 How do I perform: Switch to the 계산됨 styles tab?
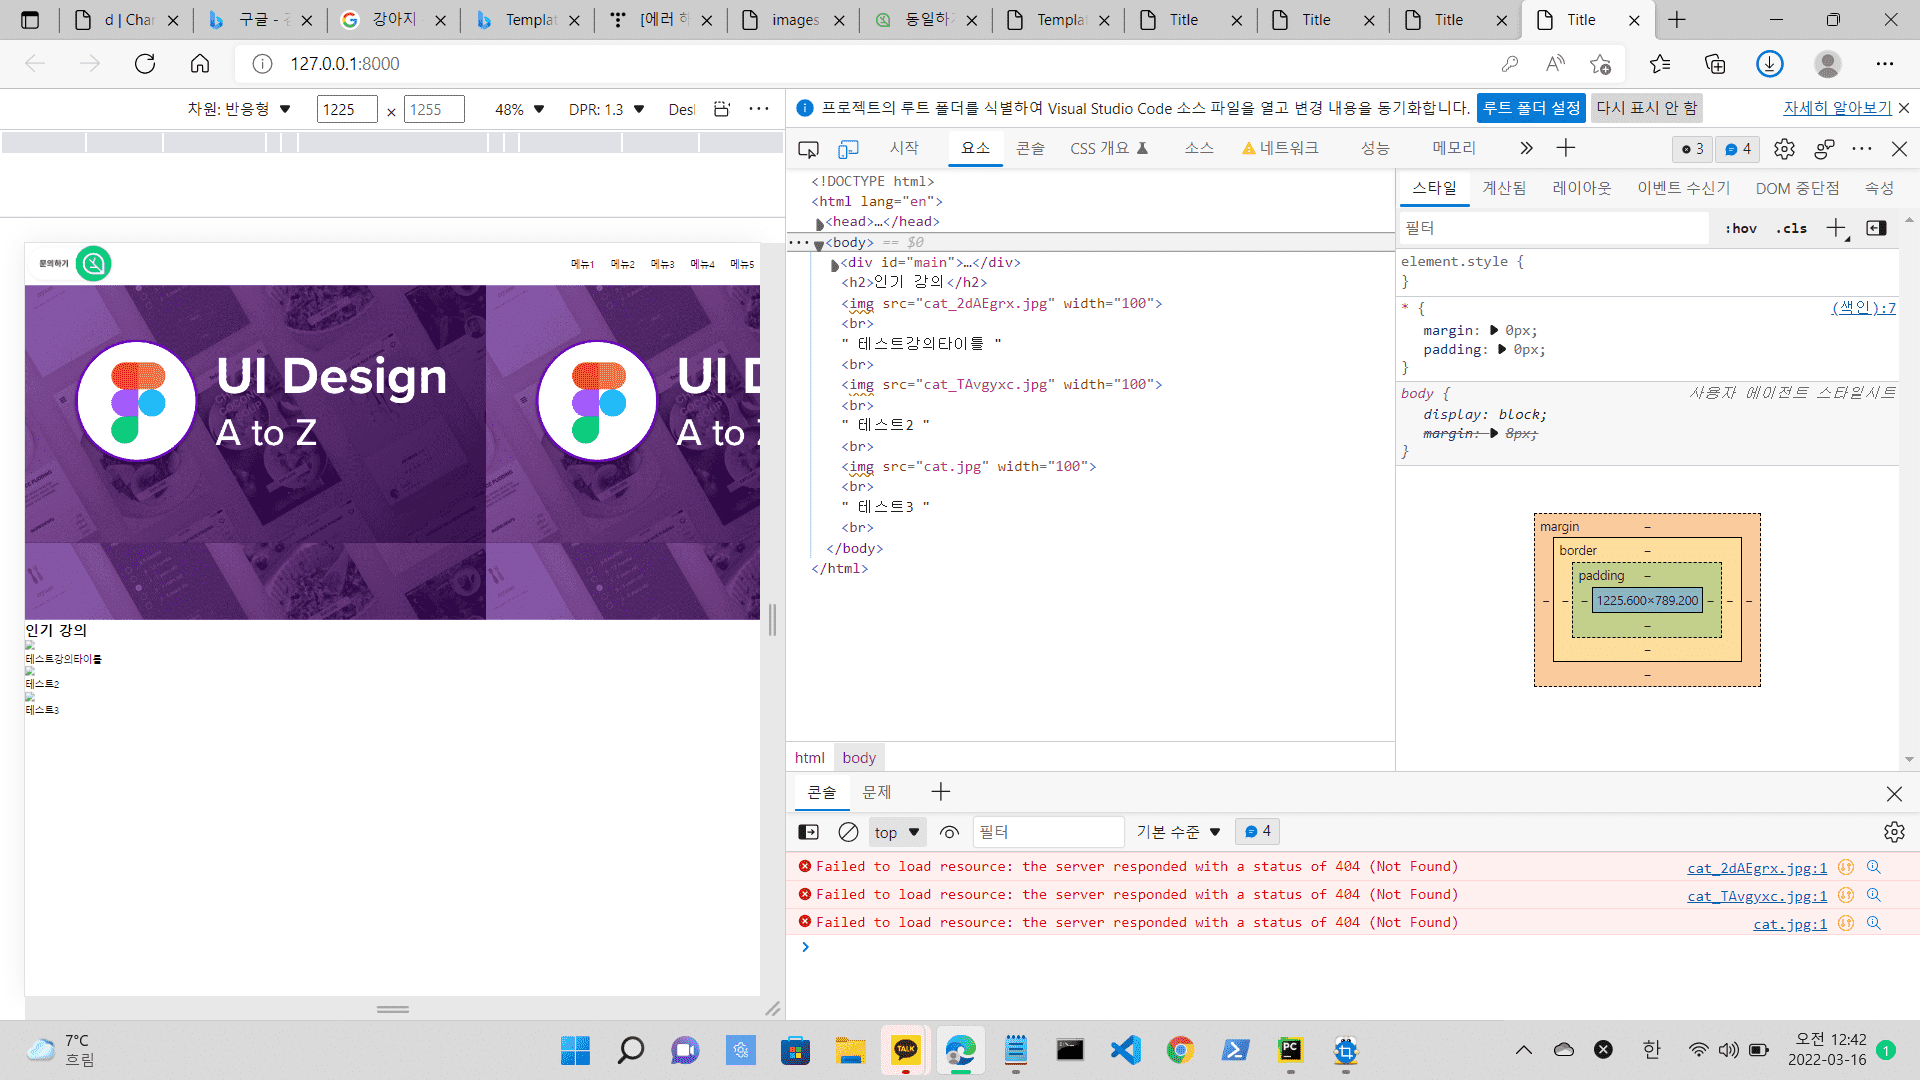pos(1503,188)
